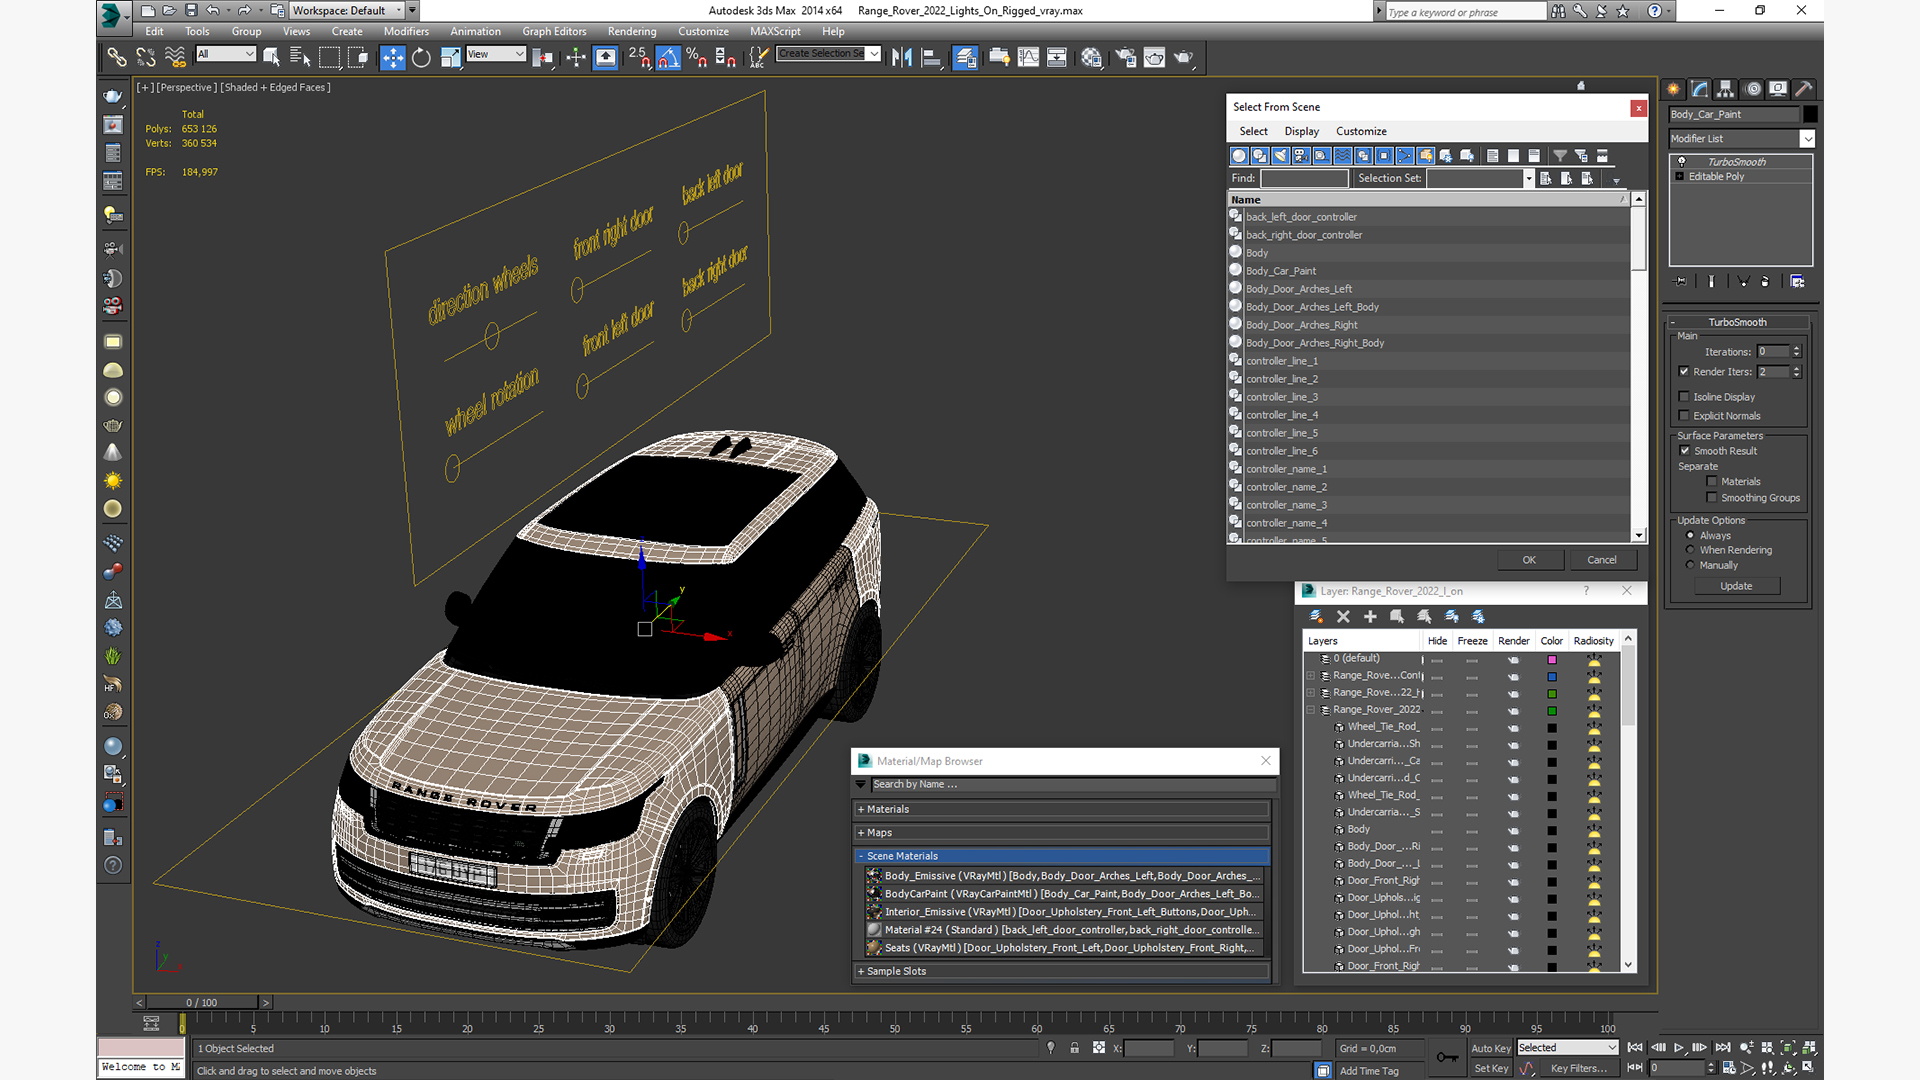Click OK in Select From Scene dialog
This screenshot has width=1920, height=1080.
click(1529, 560)
